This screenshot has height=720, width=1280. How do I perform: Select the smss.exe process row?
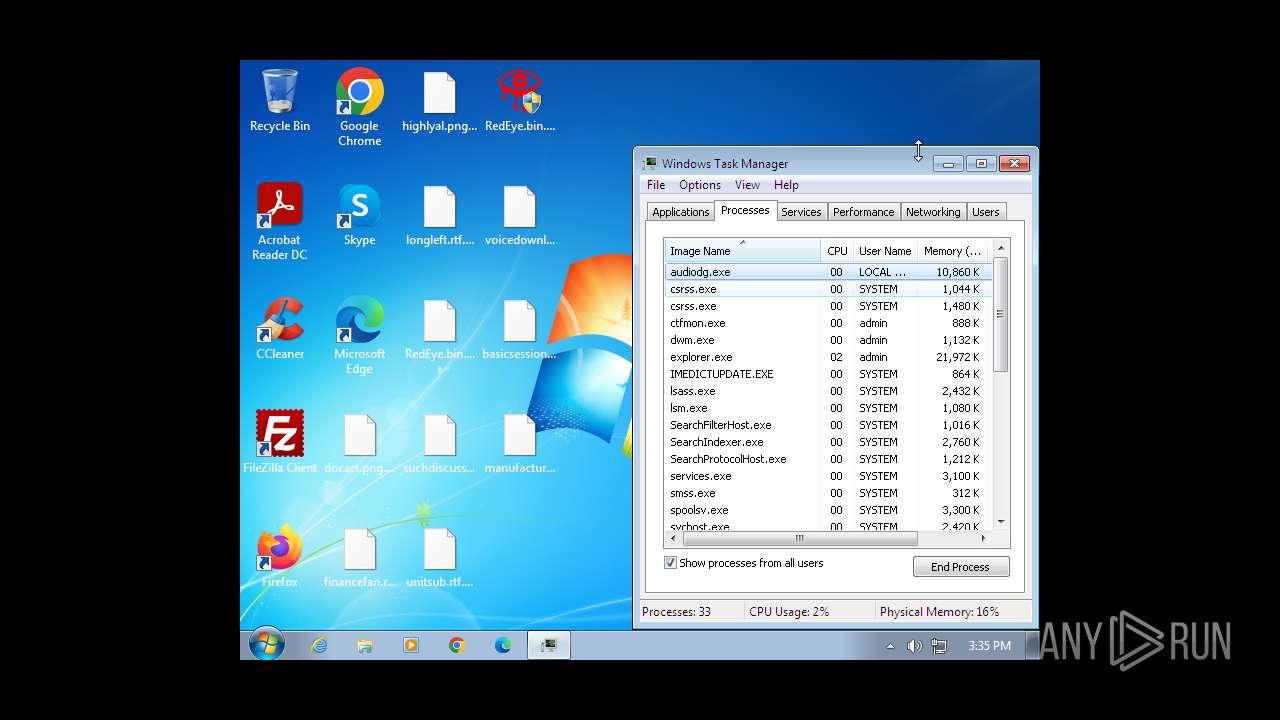point(828,493)
